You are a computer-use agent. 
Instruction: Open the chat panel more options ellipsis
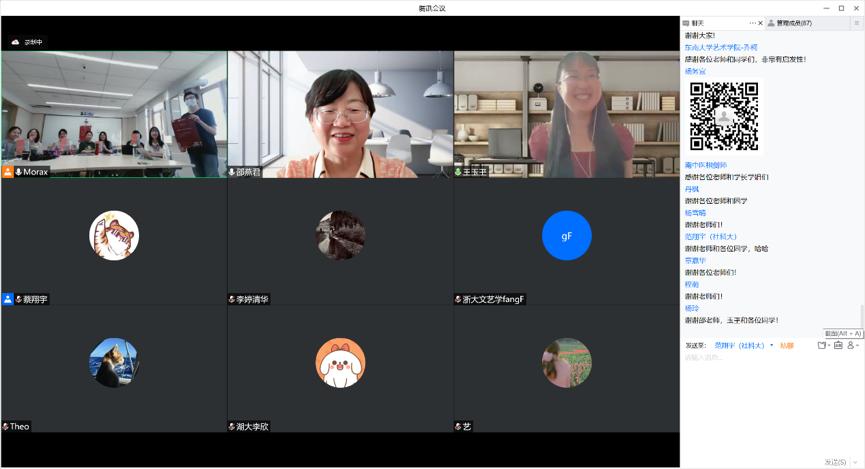click(752, 23)
